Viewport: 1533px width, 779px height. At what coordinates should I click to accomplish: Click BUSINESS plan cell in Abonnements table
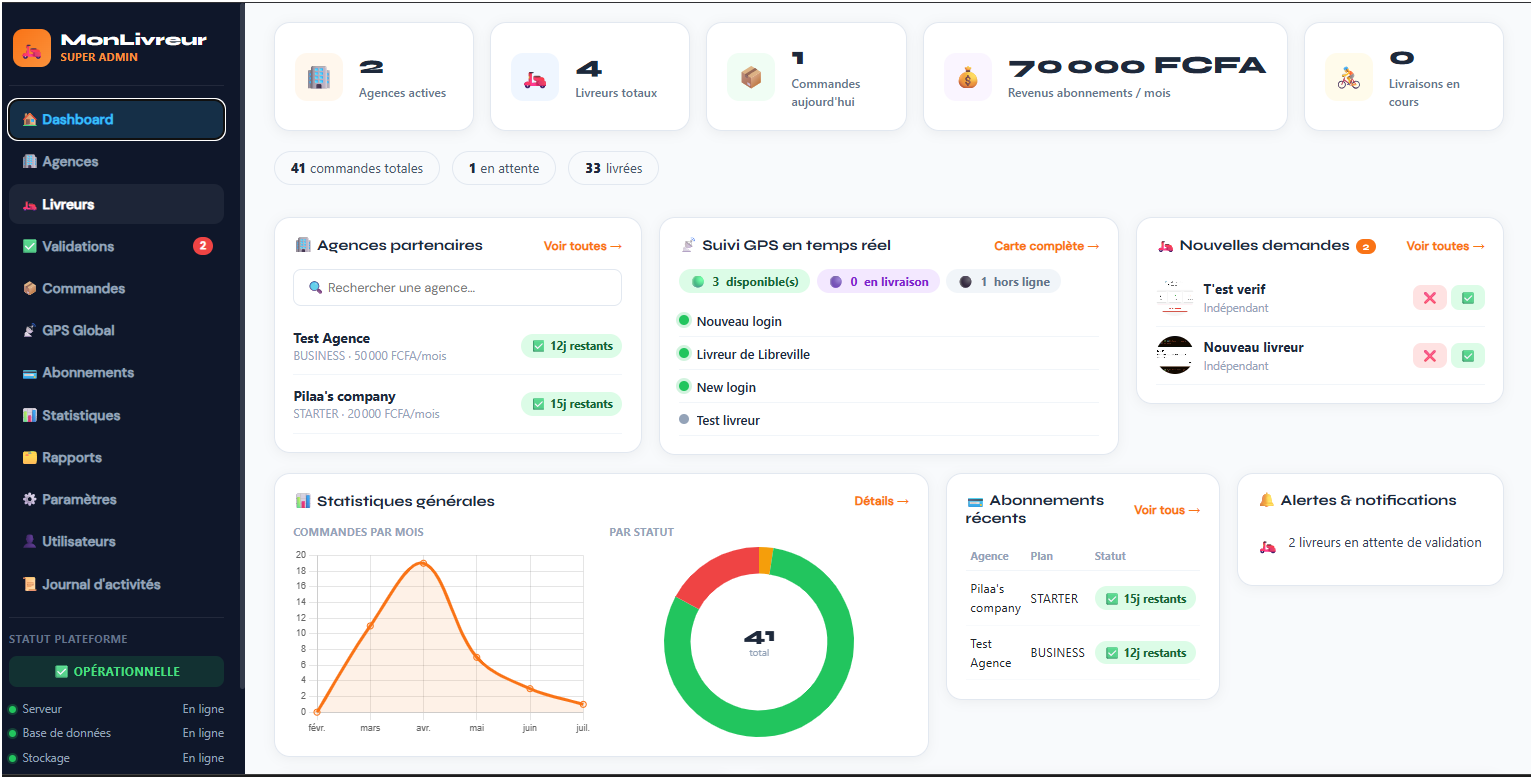(1057, 653)
